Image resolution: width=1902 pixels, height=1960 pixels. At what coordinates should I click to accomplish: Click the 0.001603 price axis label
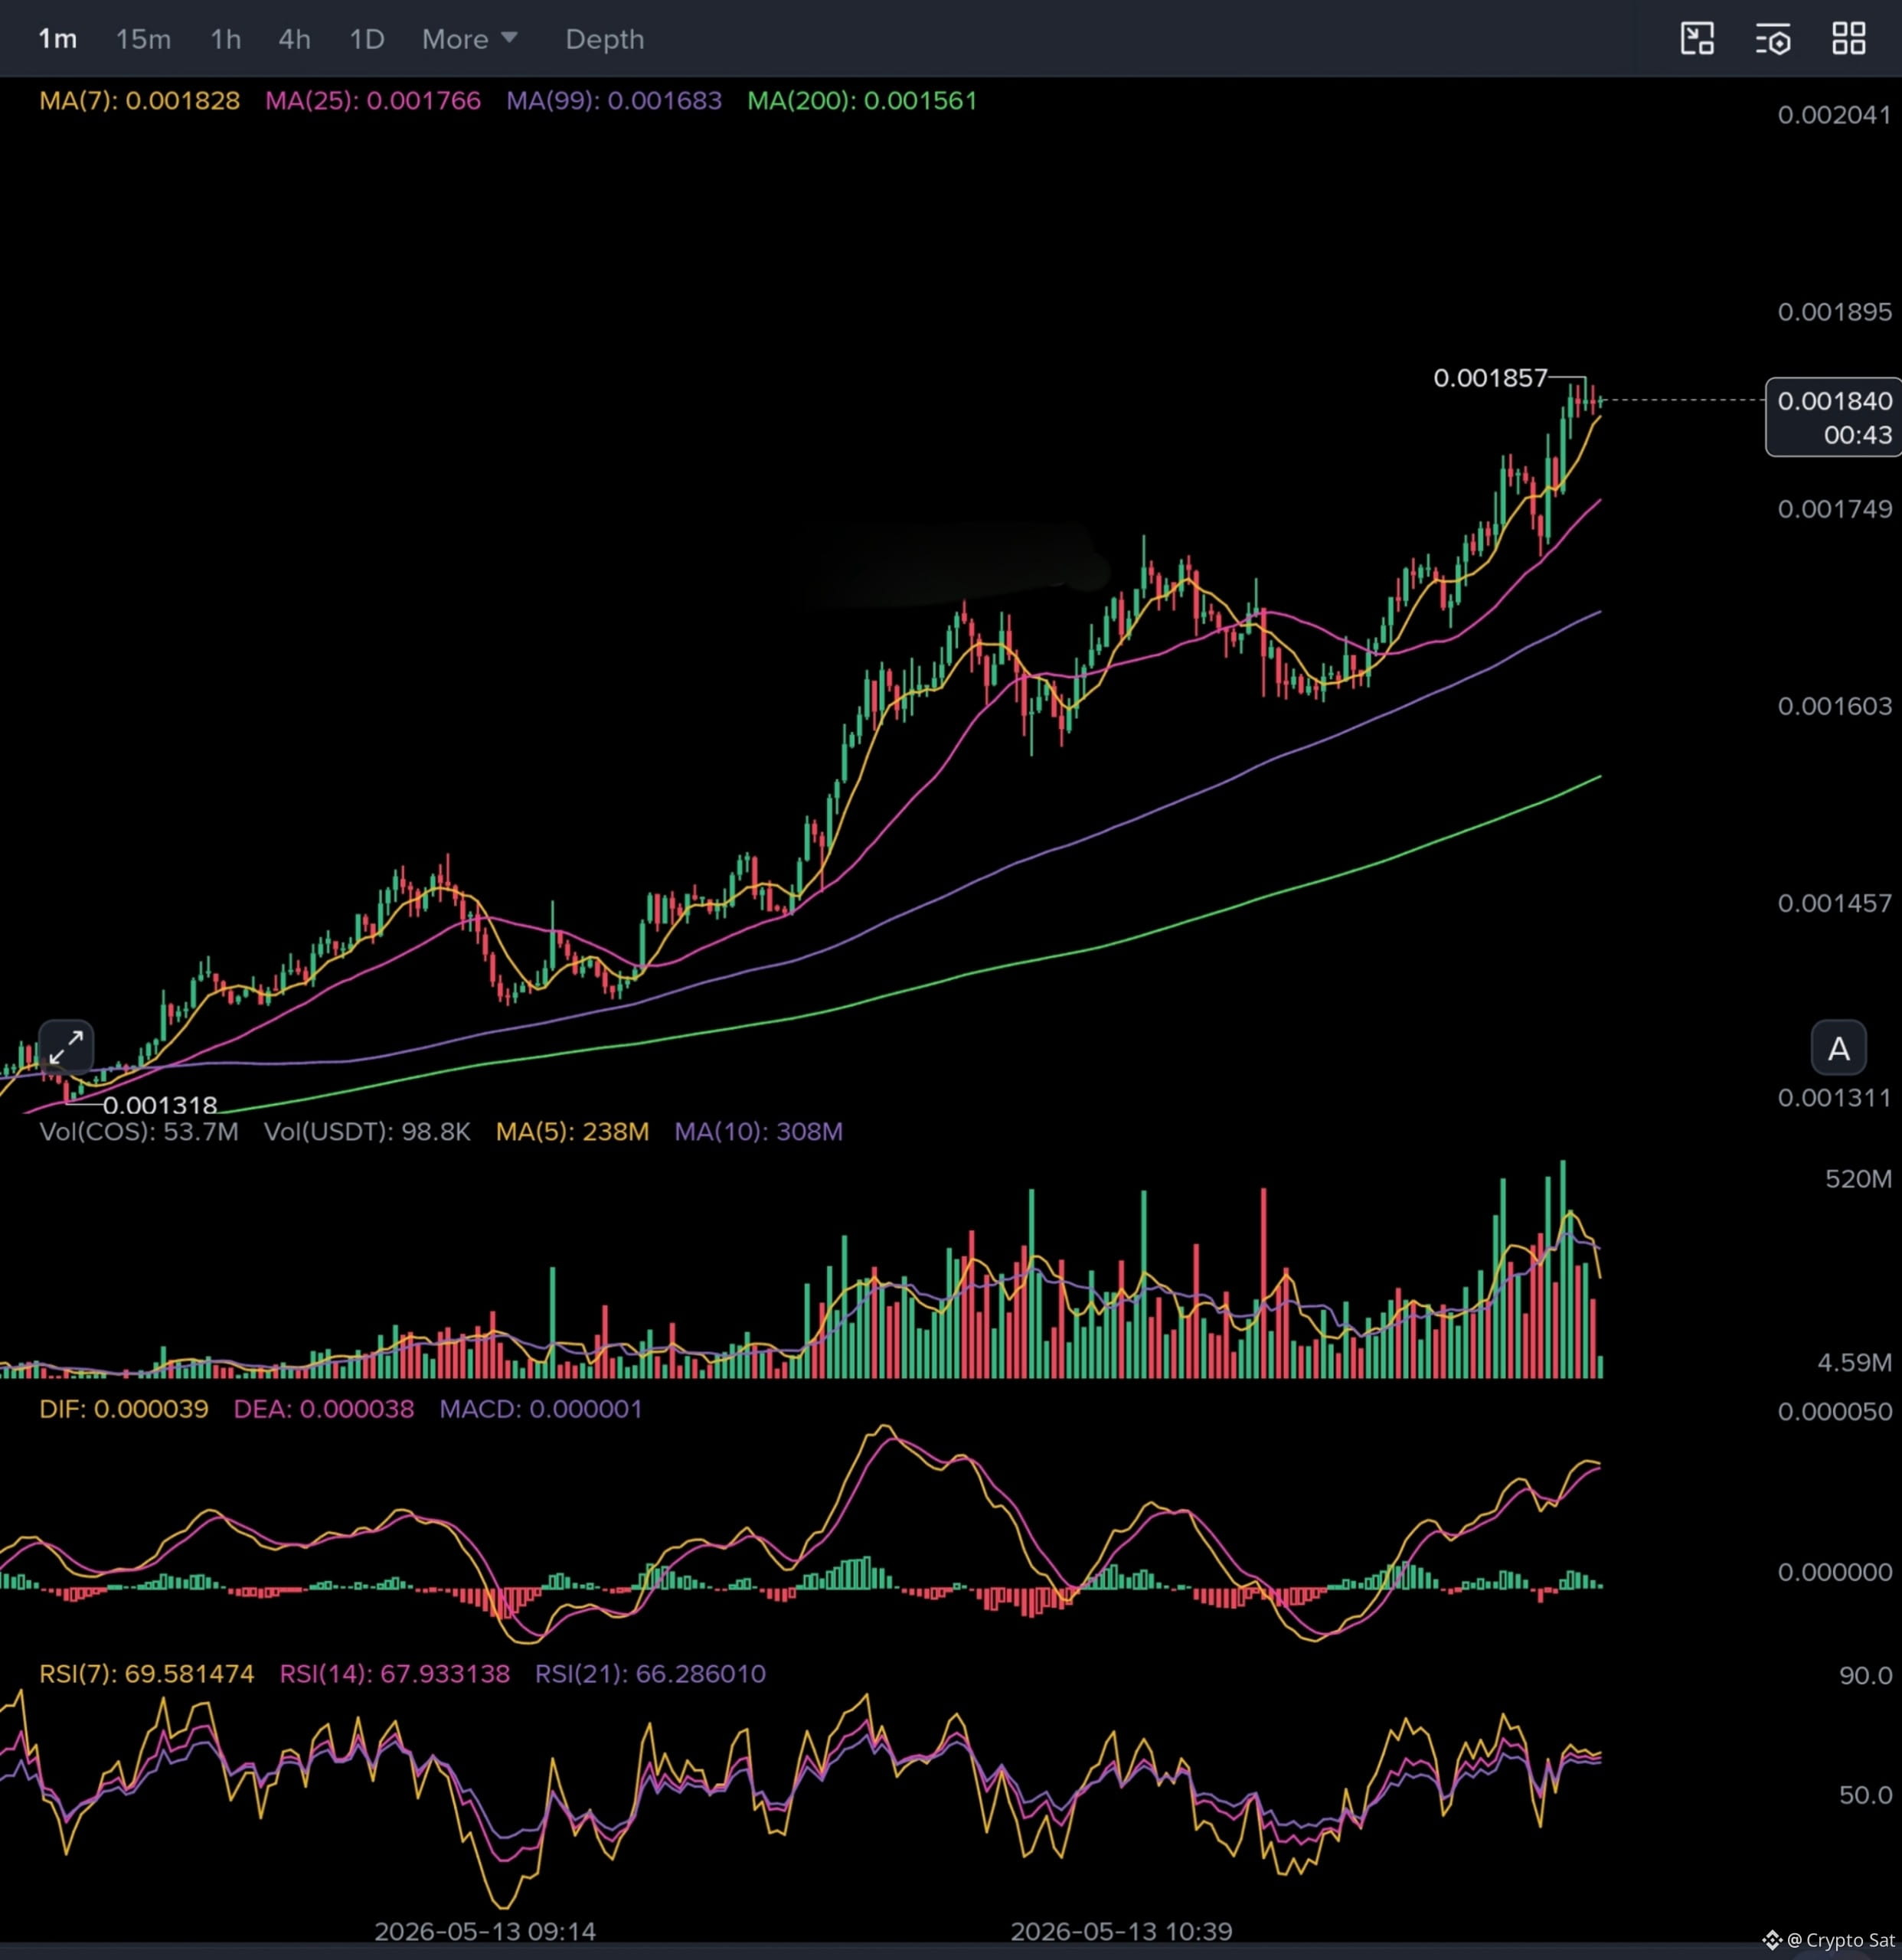(1834, 706)
